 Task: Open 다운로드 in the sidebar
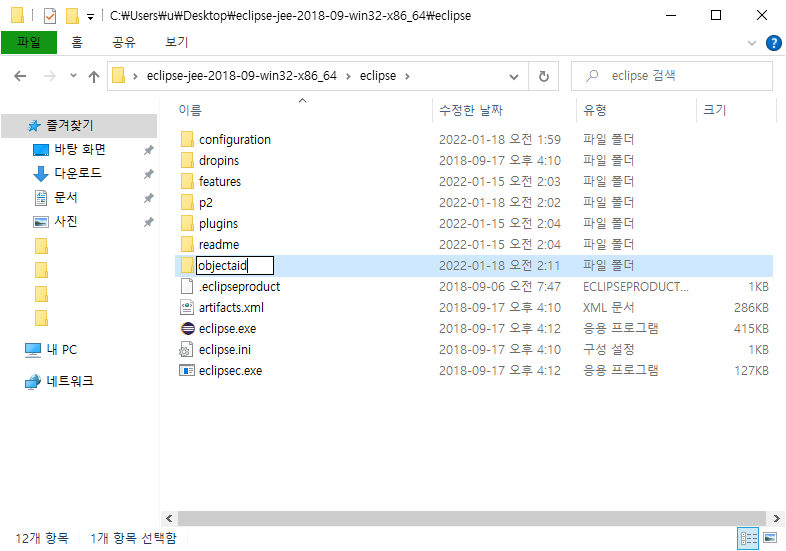[x=77, y=173]
